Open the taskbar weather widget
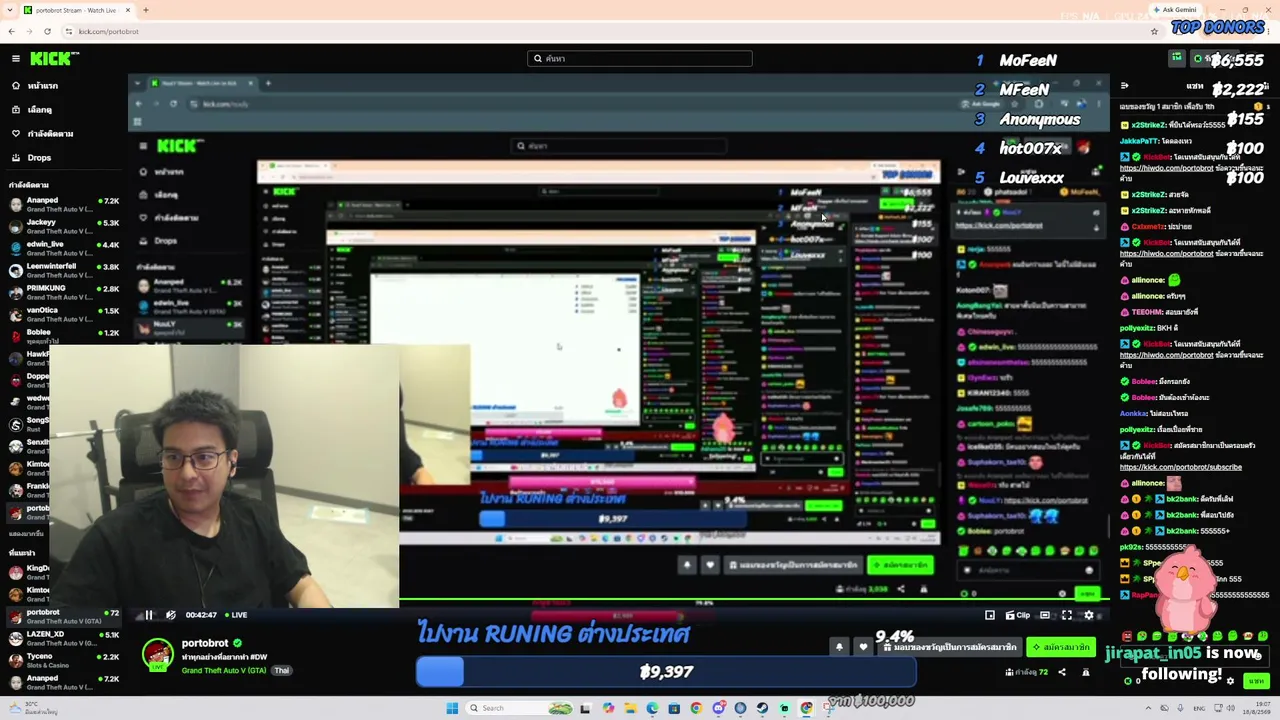The width and height of the screenshot is (1280, 720). (35, 708)
